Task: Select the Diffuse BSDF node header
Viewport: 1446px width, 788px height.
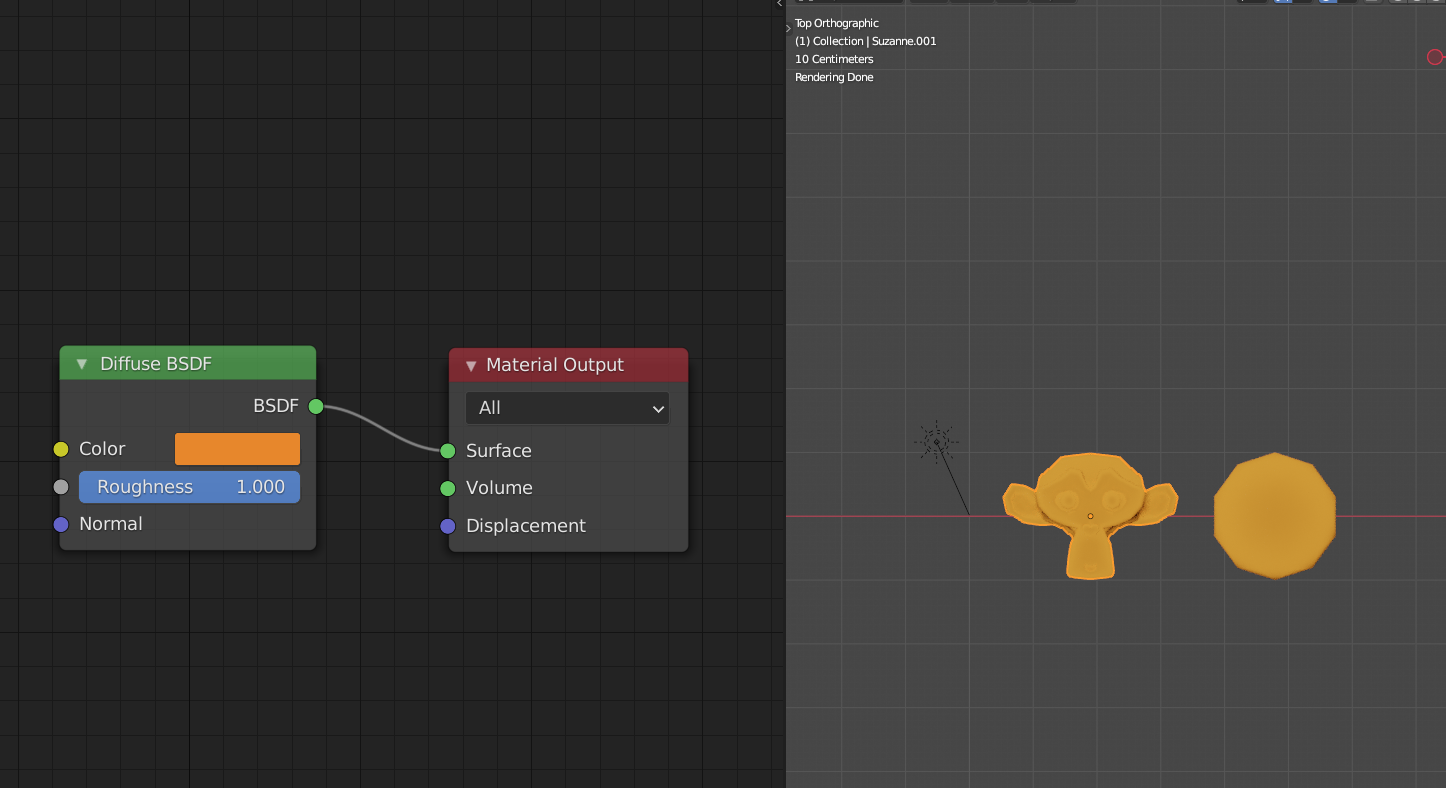Action: (188, 364)
